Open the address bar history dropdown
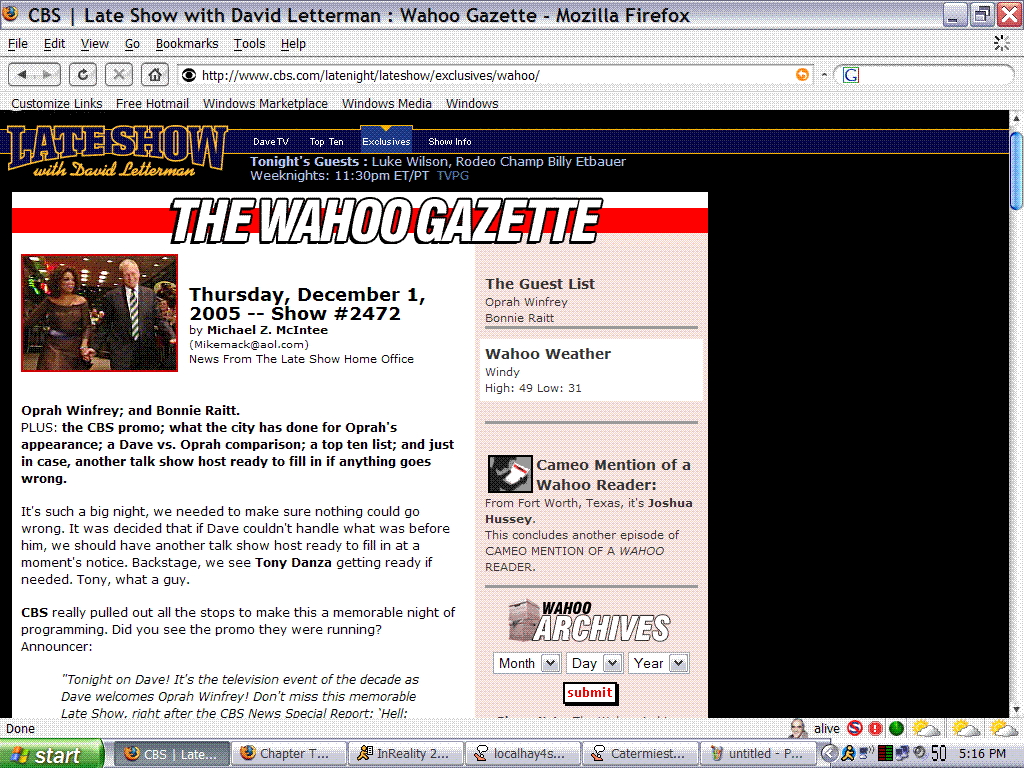This screenshot has width=1024, height=768. (824, 75)
